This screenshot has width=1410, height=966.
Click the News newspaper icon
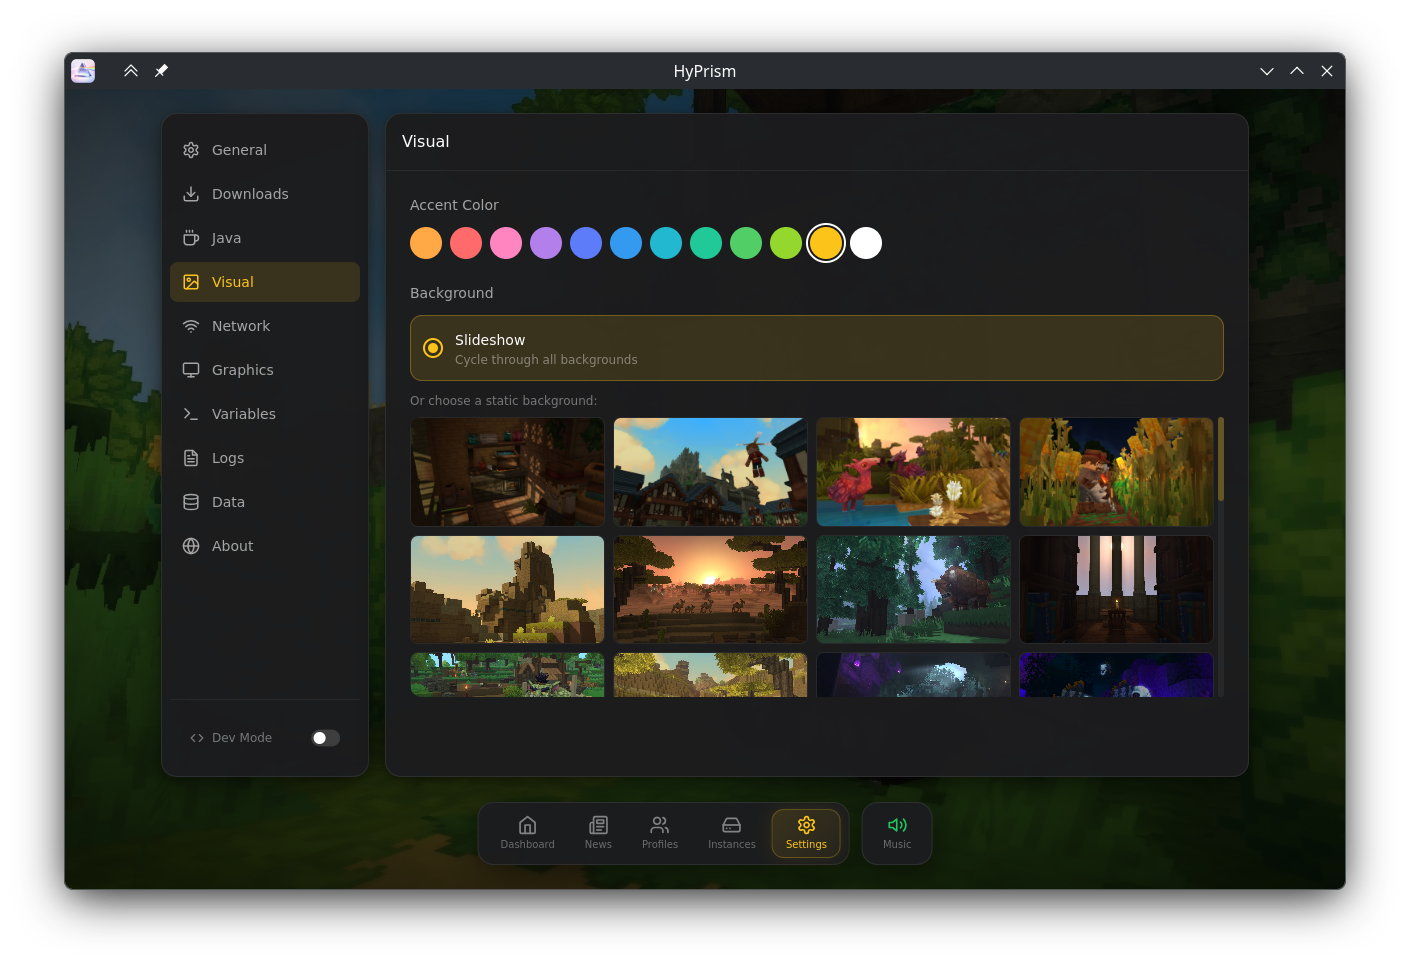pos(598,825)
